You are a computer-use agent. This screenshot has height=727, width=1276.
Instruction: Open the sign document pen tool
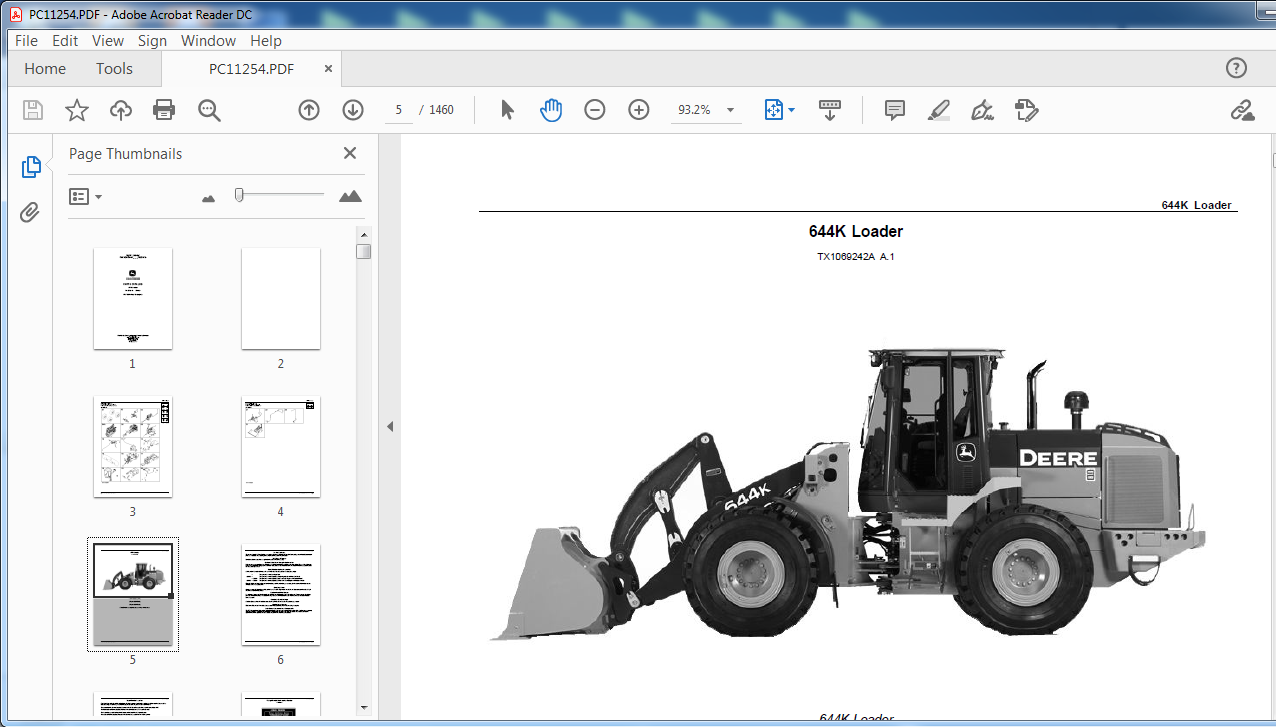982,110
